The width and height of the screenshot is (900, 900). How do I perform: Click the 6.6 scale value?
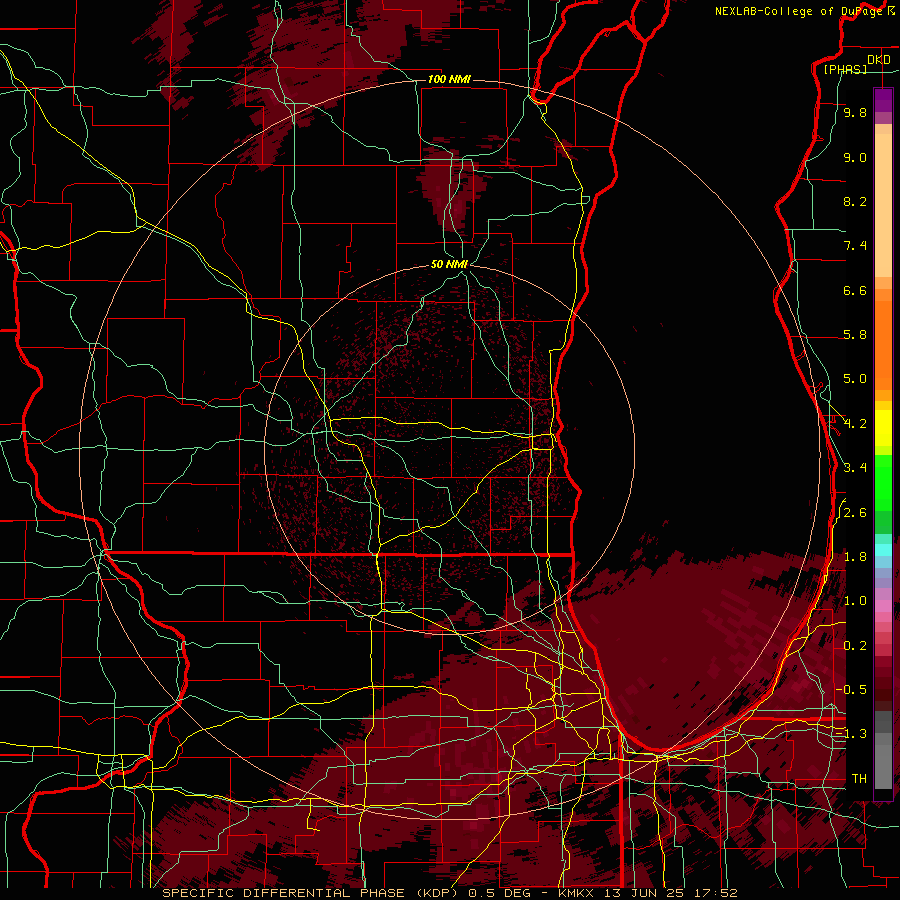(x=855, y=291)
